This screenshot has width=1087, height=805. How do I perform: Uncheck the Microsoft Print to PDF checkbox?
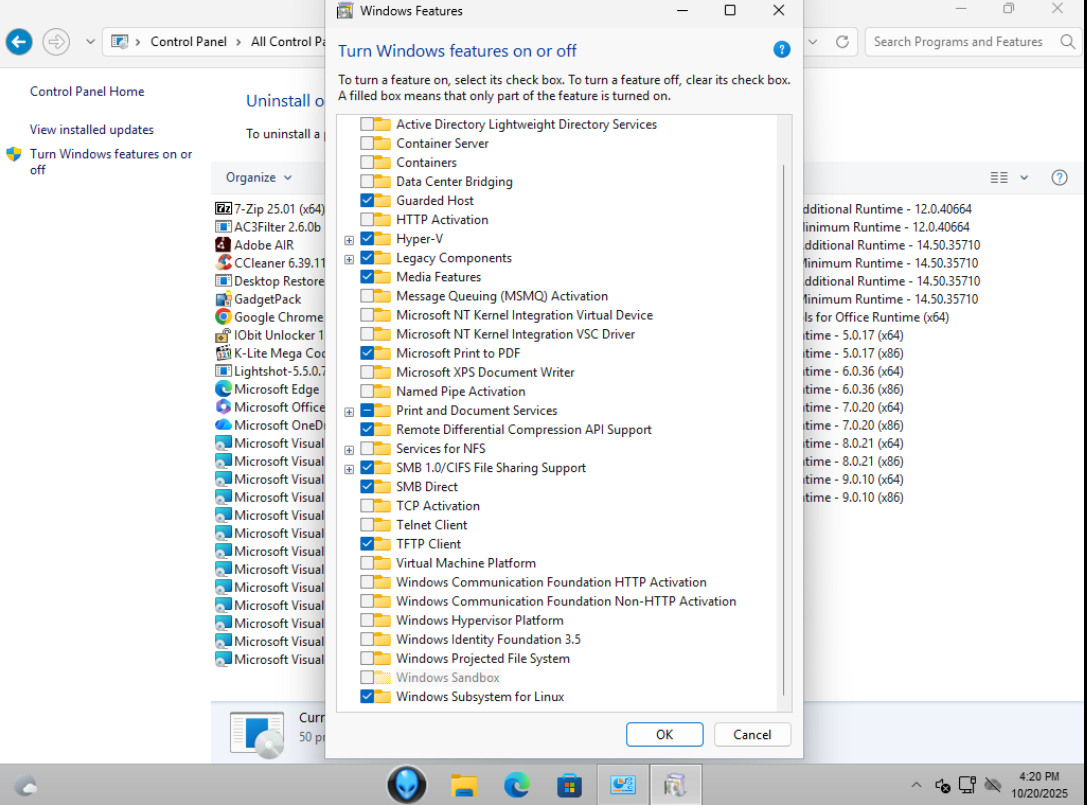coord(367,353)
